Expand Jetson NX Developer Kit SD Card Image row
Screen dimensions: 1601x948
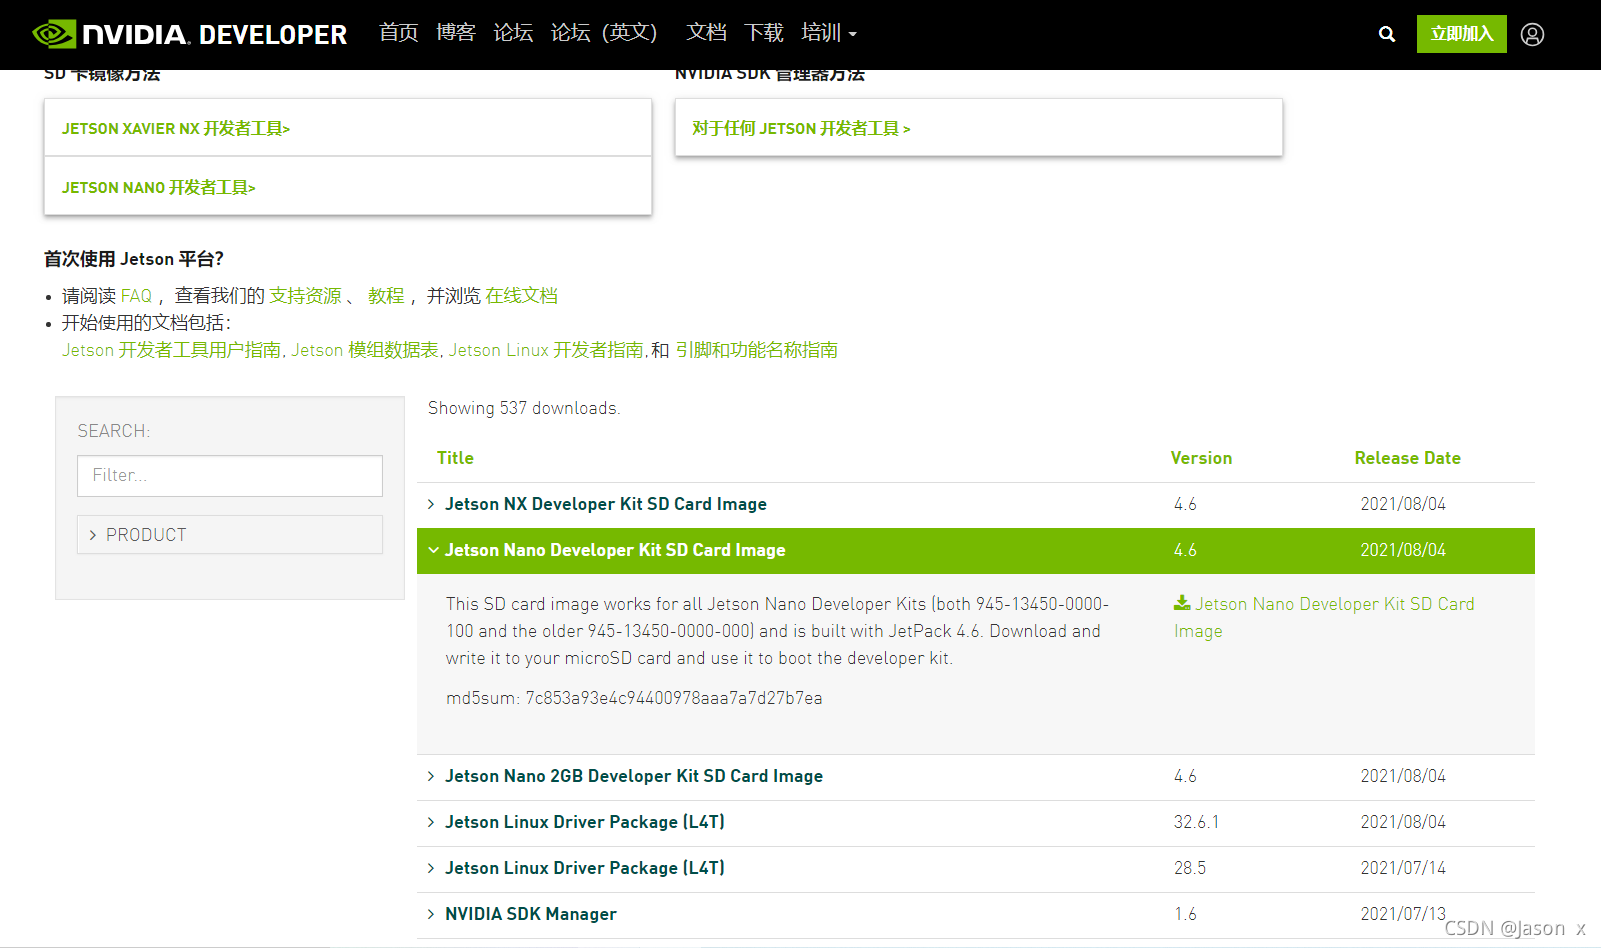976,505
